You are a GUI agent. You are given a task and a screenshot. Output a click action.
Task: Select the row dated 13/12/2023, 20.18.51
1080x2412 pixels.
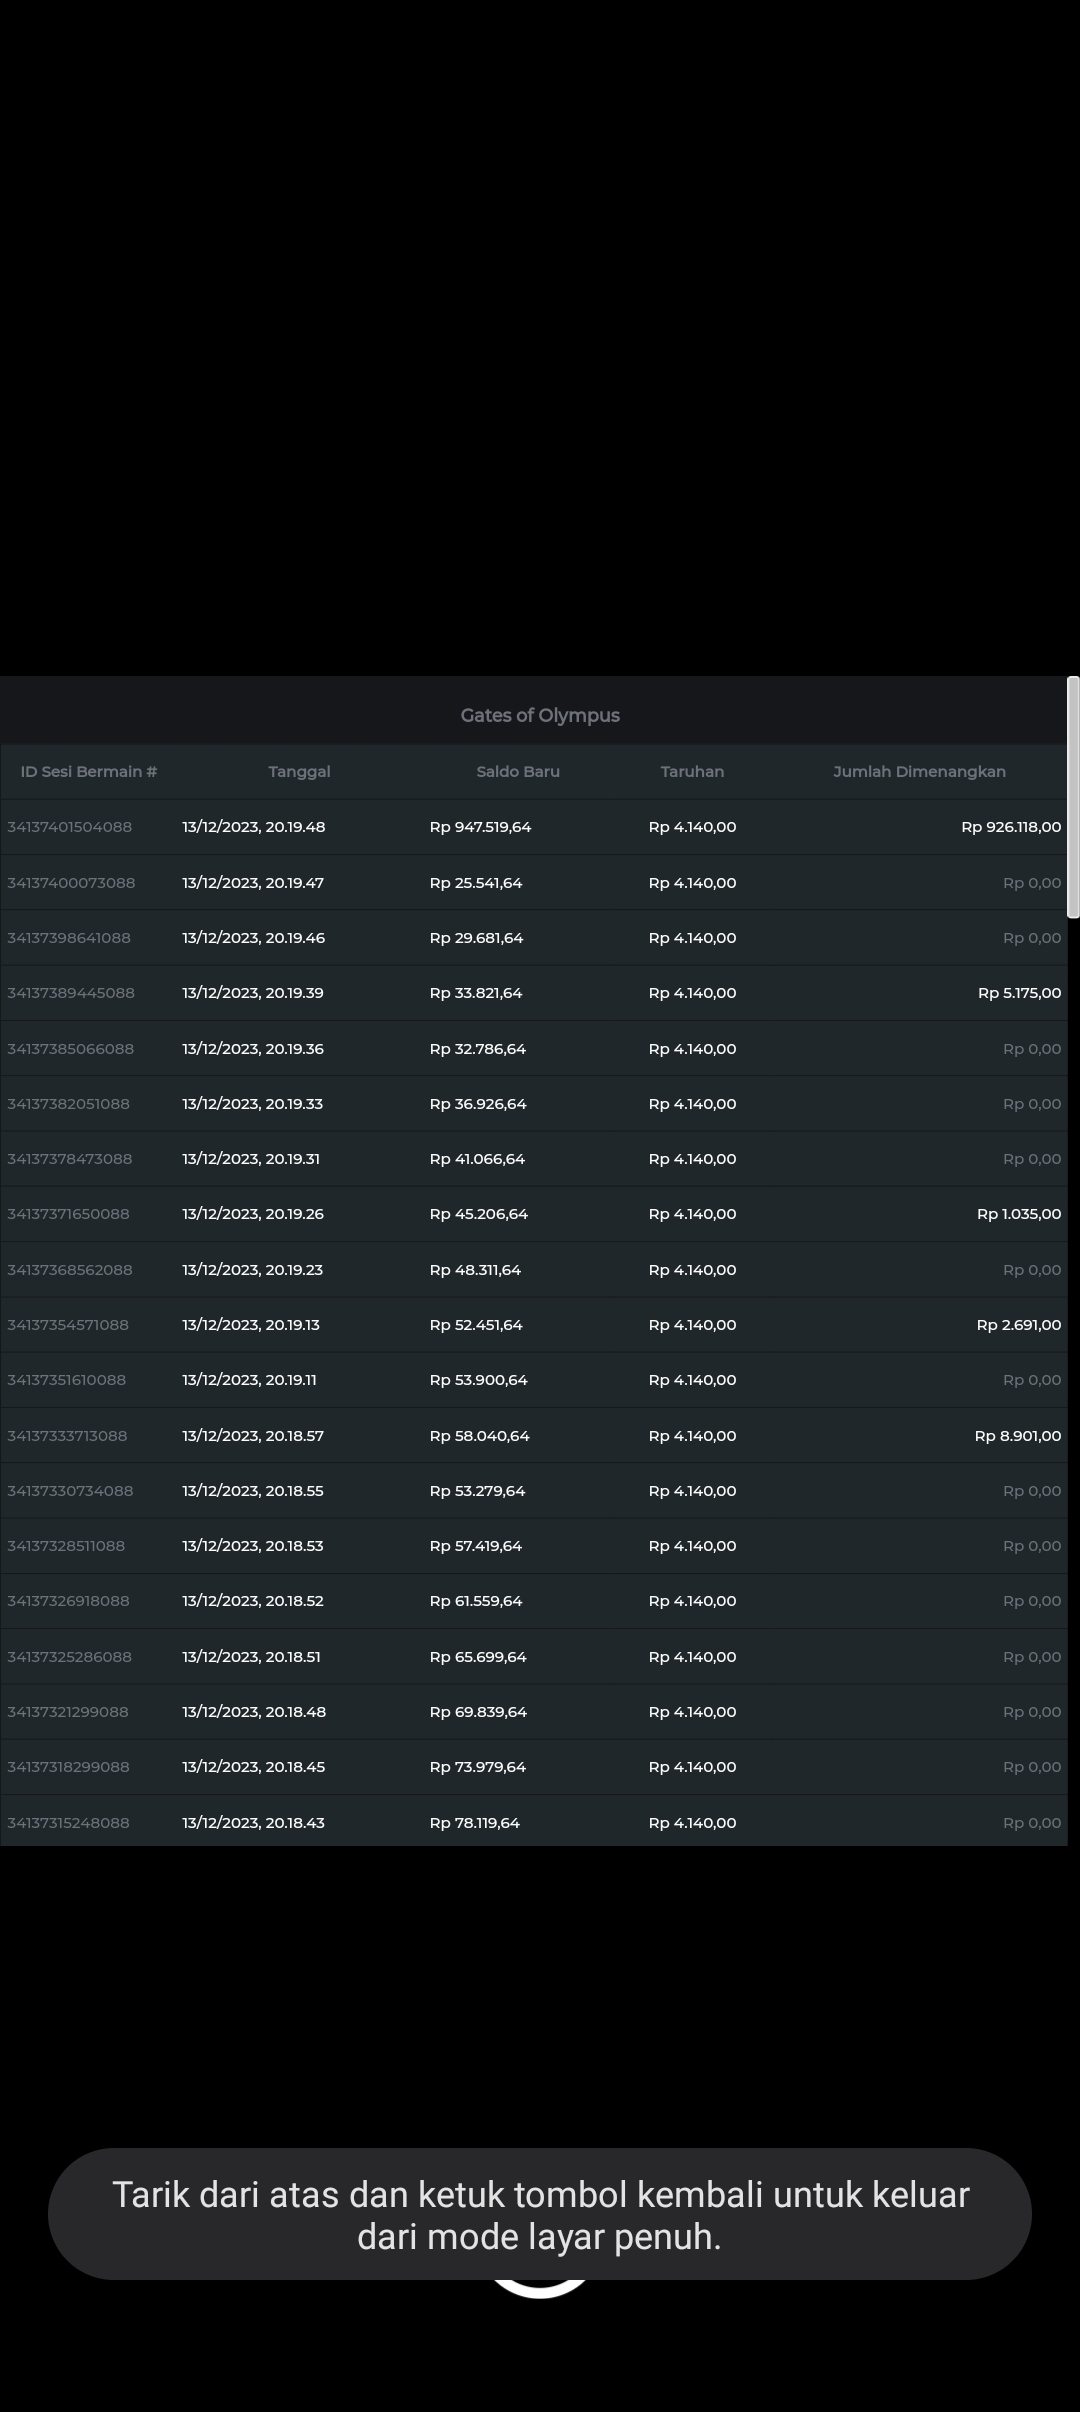251,1657
